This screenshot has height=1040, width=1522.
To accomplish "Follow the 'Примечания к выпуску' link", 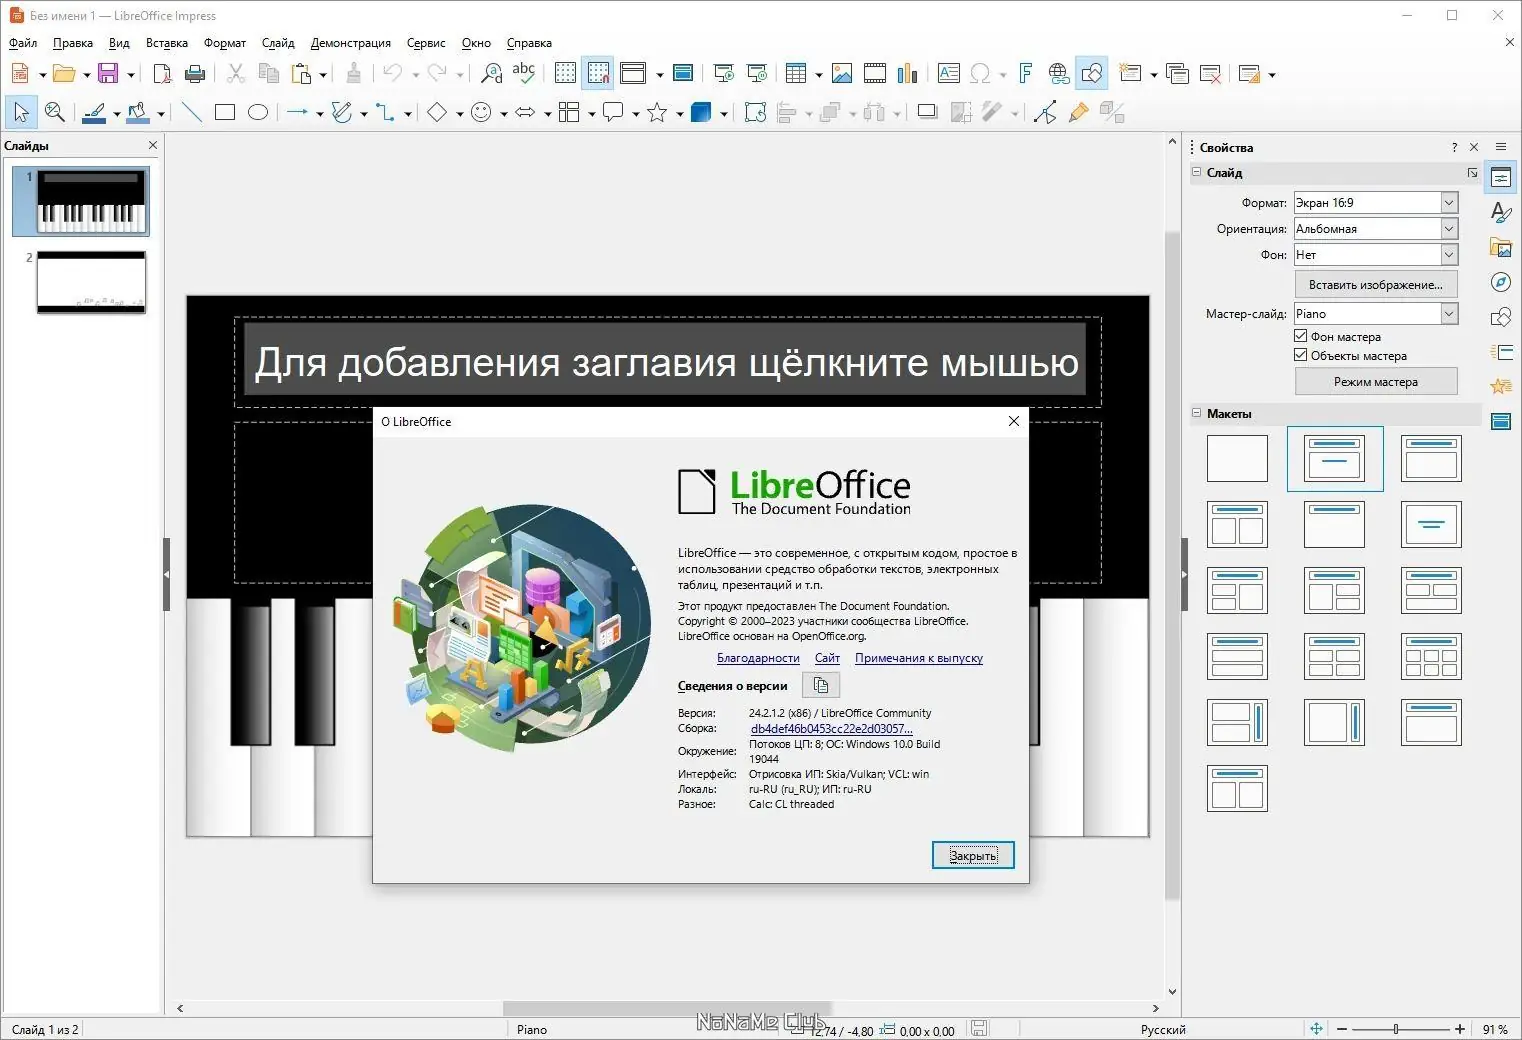I will [x=918, y=658].
